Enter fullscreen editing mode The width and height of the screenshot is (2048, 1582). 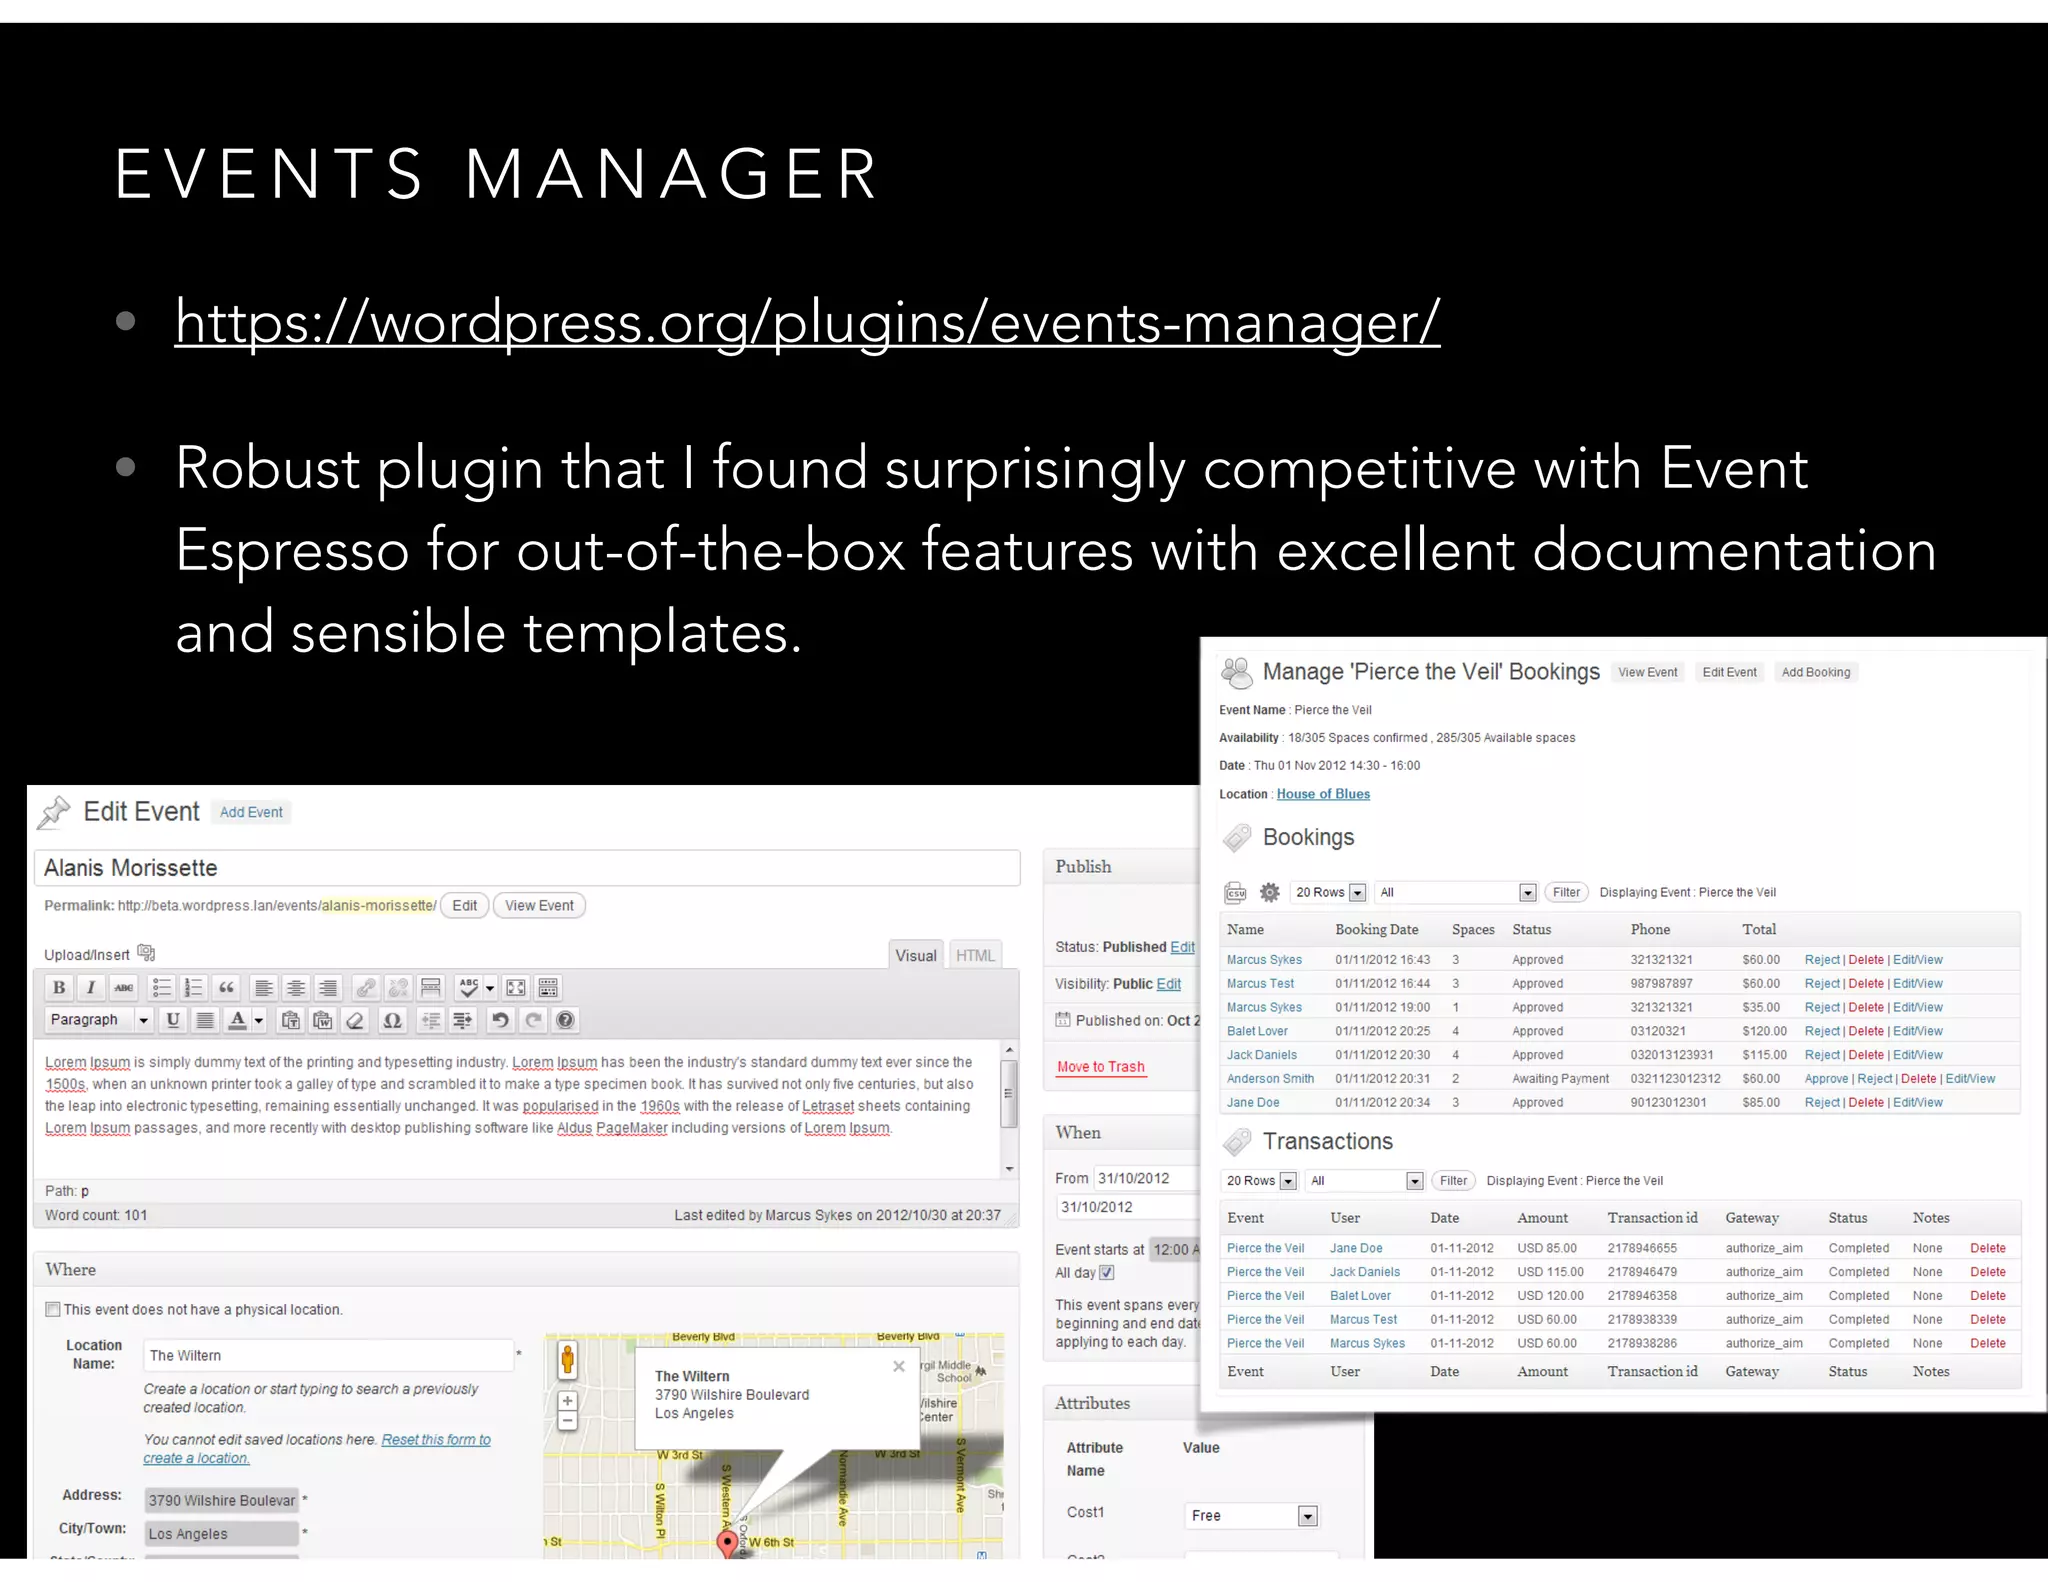coord(516,988)
